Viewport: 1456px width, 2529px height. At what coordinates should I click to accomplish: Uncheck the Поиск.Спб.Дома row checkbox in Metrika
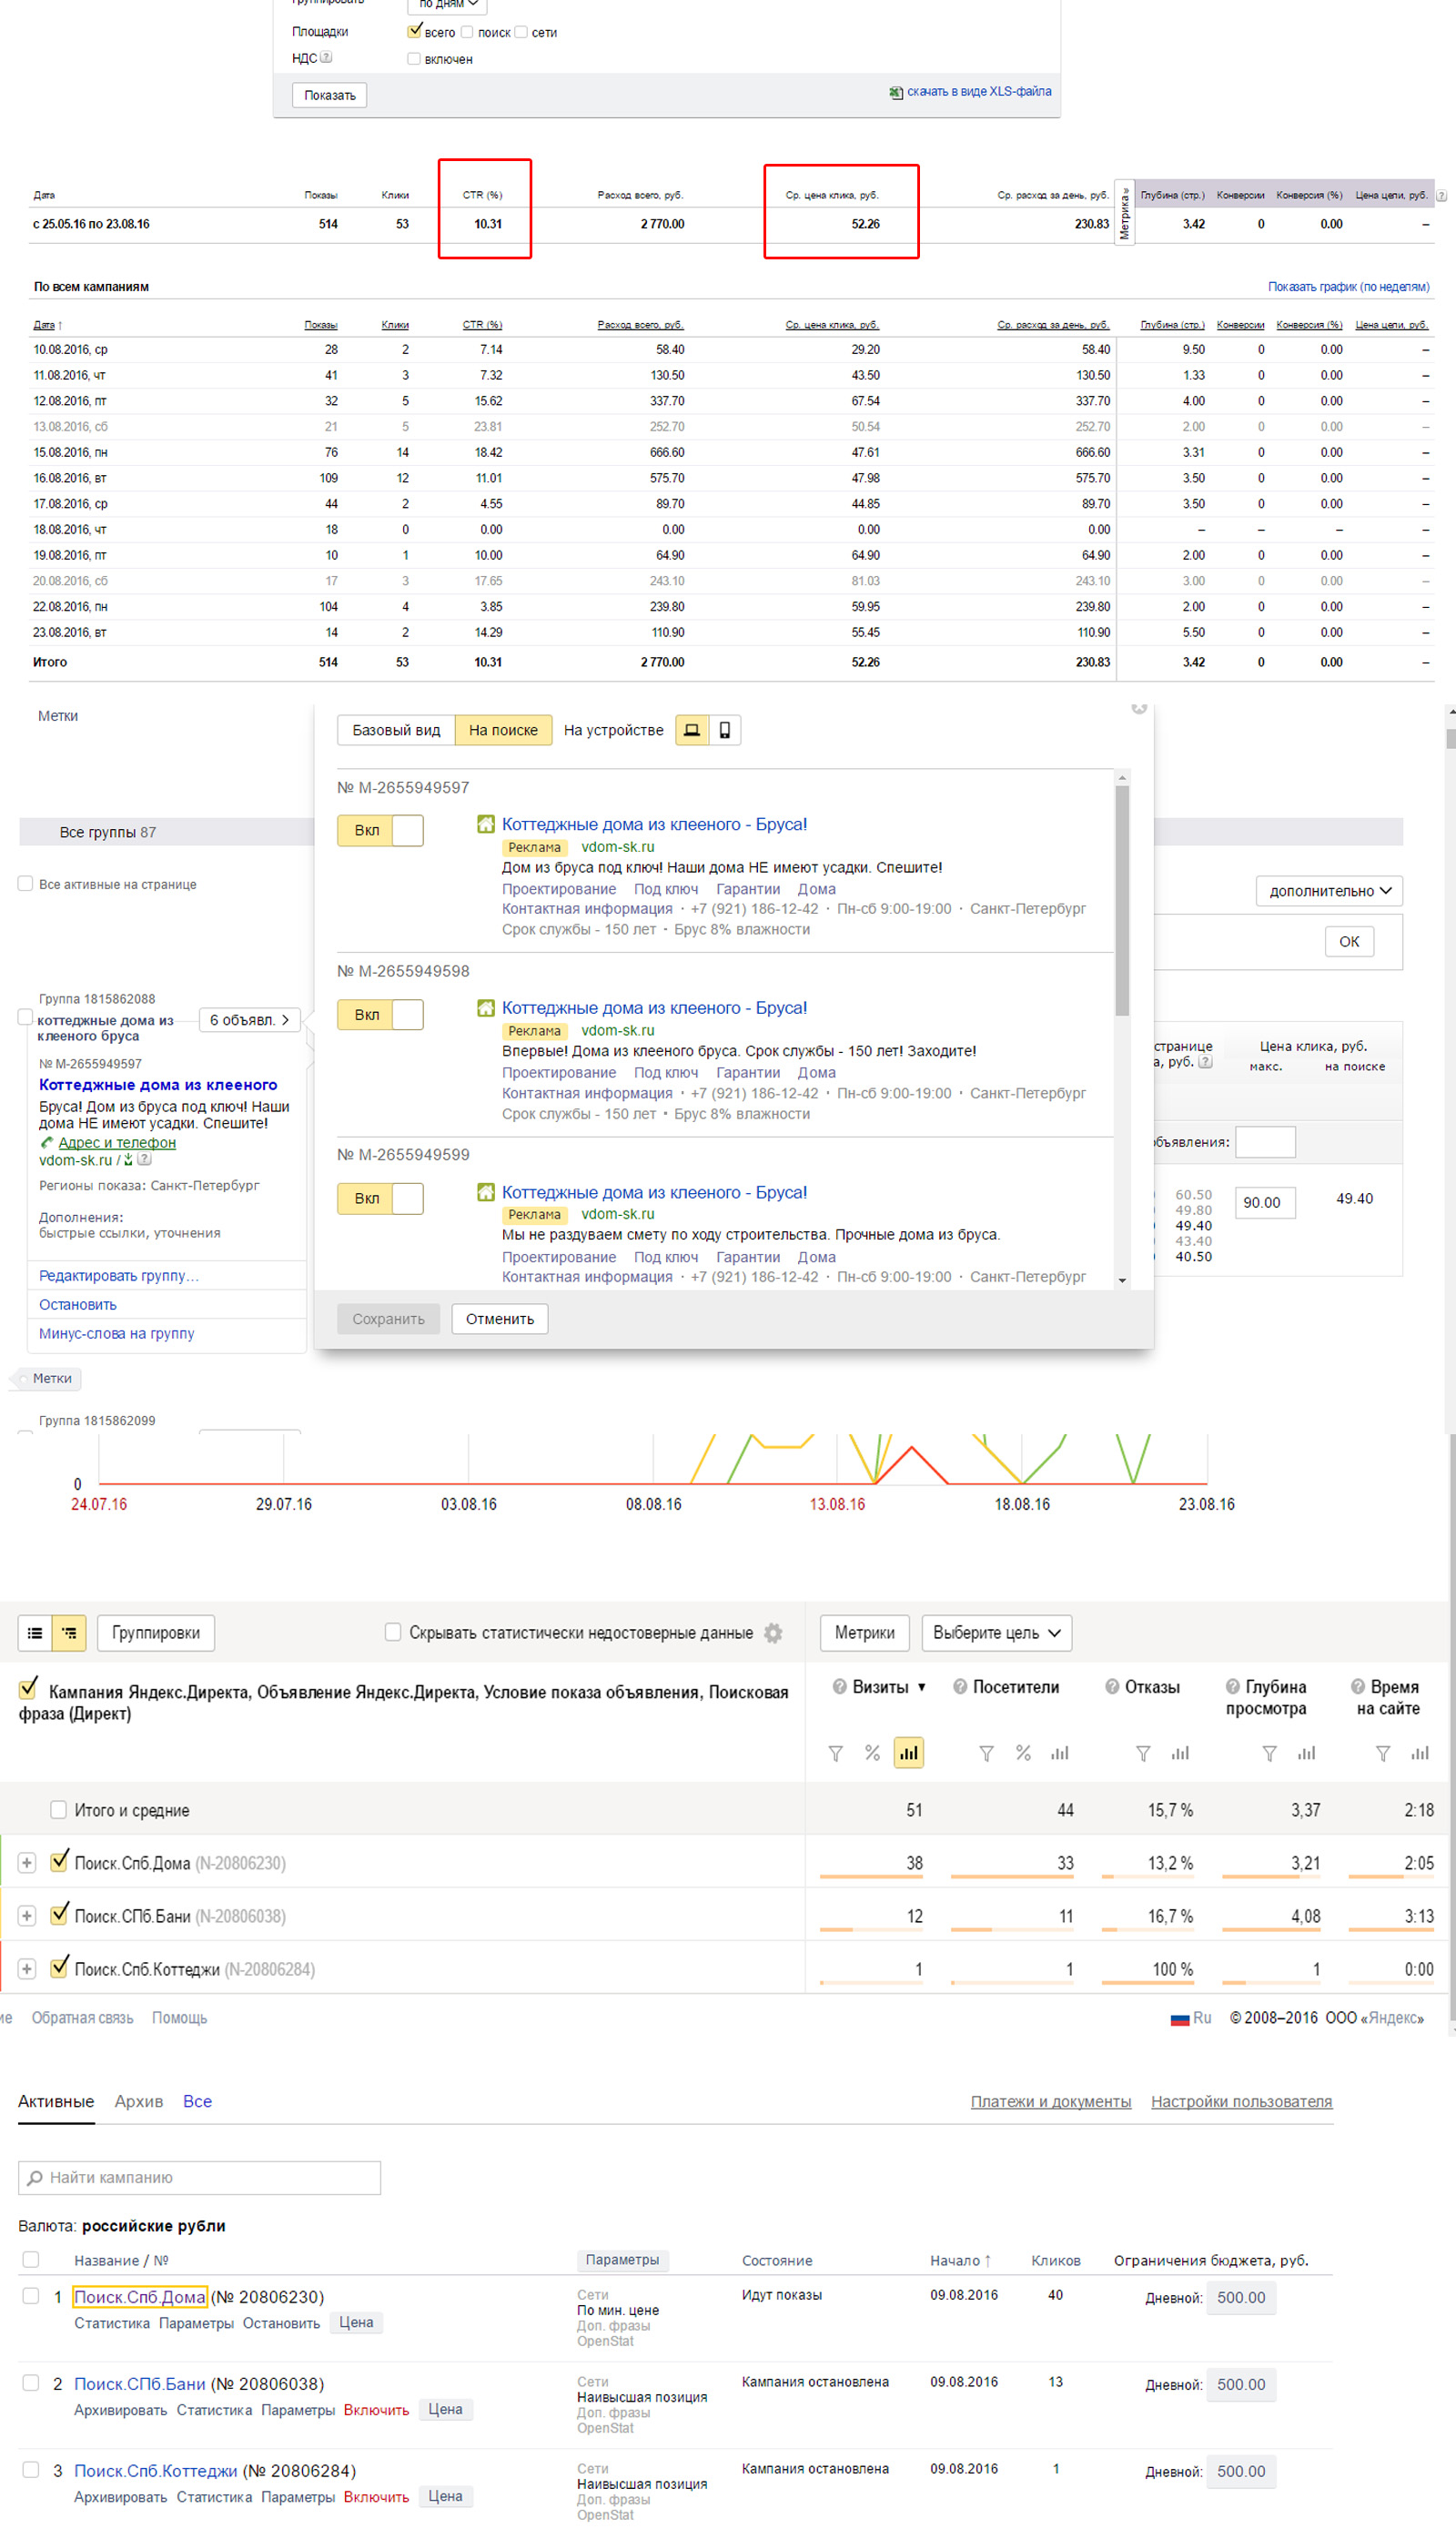(x=59, y=1861)
